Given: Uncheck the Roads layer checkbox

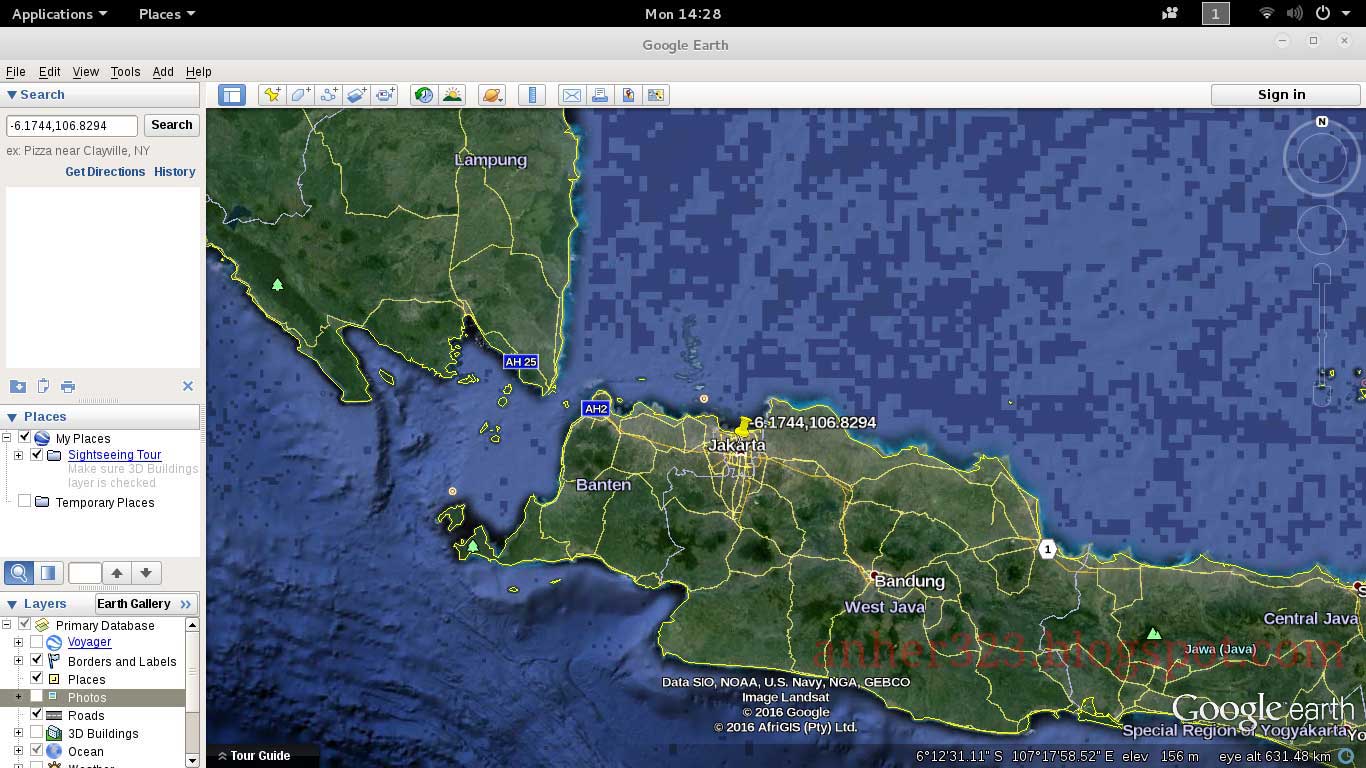Looking at the screenshot, I should (37, 715).
